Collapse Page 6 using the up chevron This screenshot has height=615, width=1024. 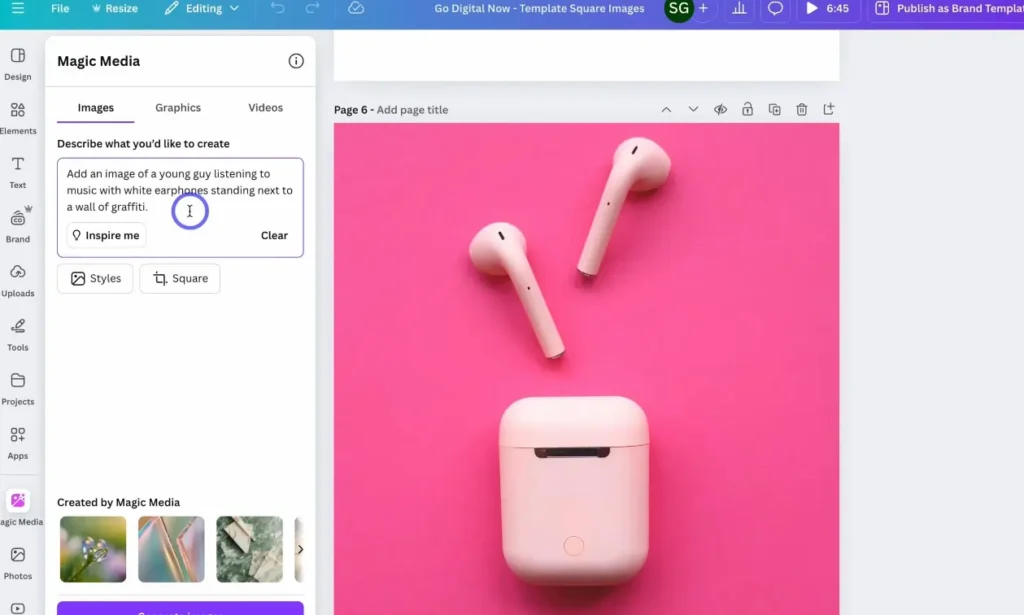(x=666, y=109)
